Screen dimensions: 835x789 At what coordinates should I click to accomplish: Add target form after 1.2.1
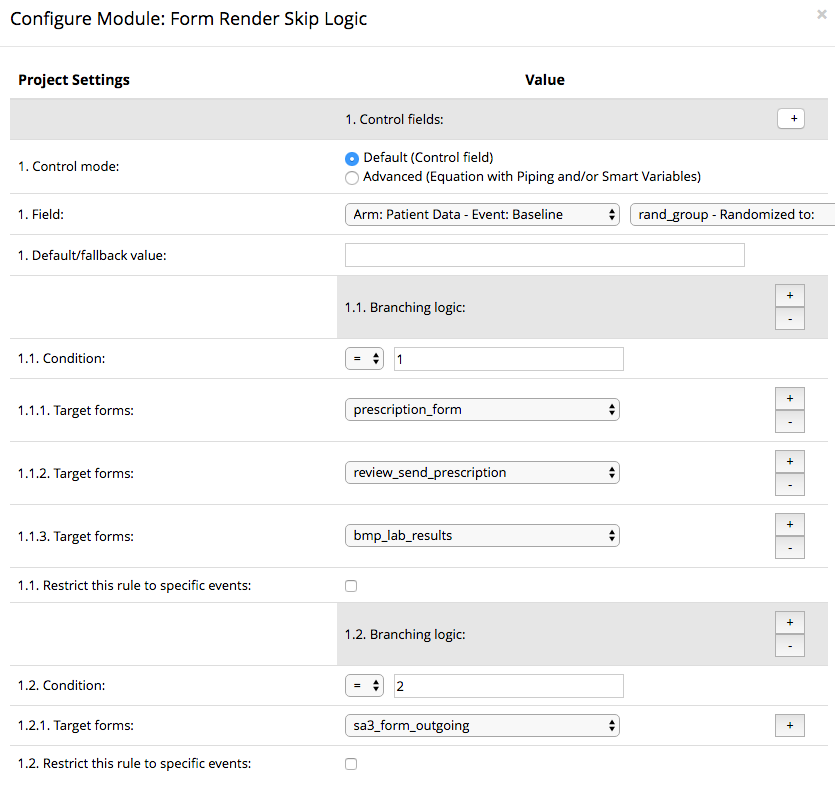[790, 726]
